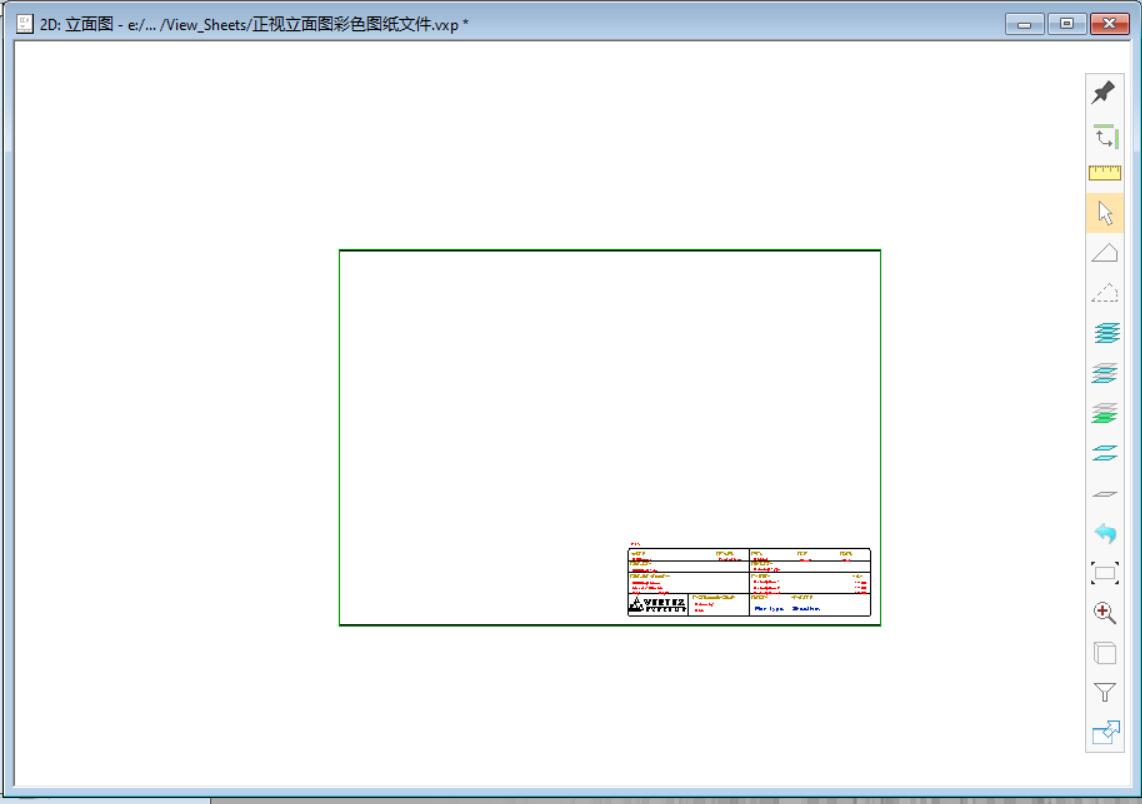Click the blue text in title block
The image size is (1142, 804).
(787, 608)
